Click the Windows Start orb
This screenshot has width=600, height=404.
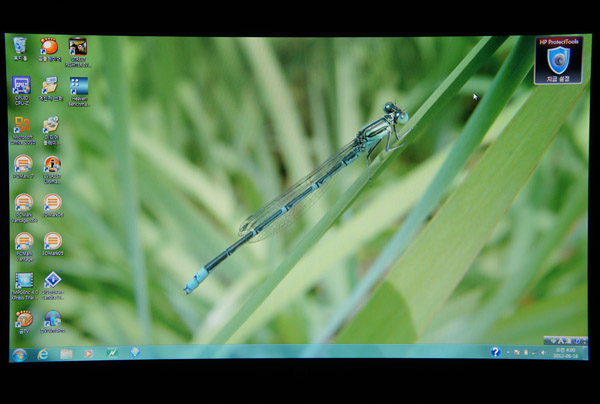click(19, 354)
